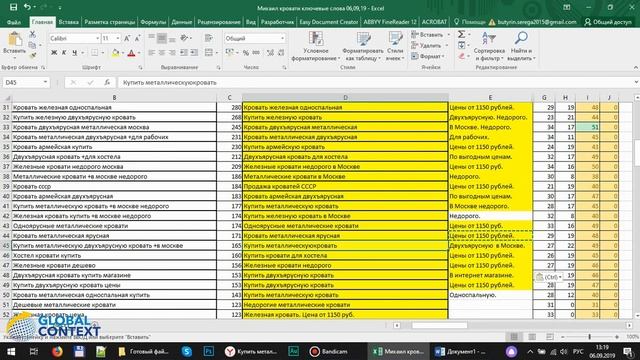640x360 pixels.
Task: Open Firefox from the taskbar
Action: [57, 351]
